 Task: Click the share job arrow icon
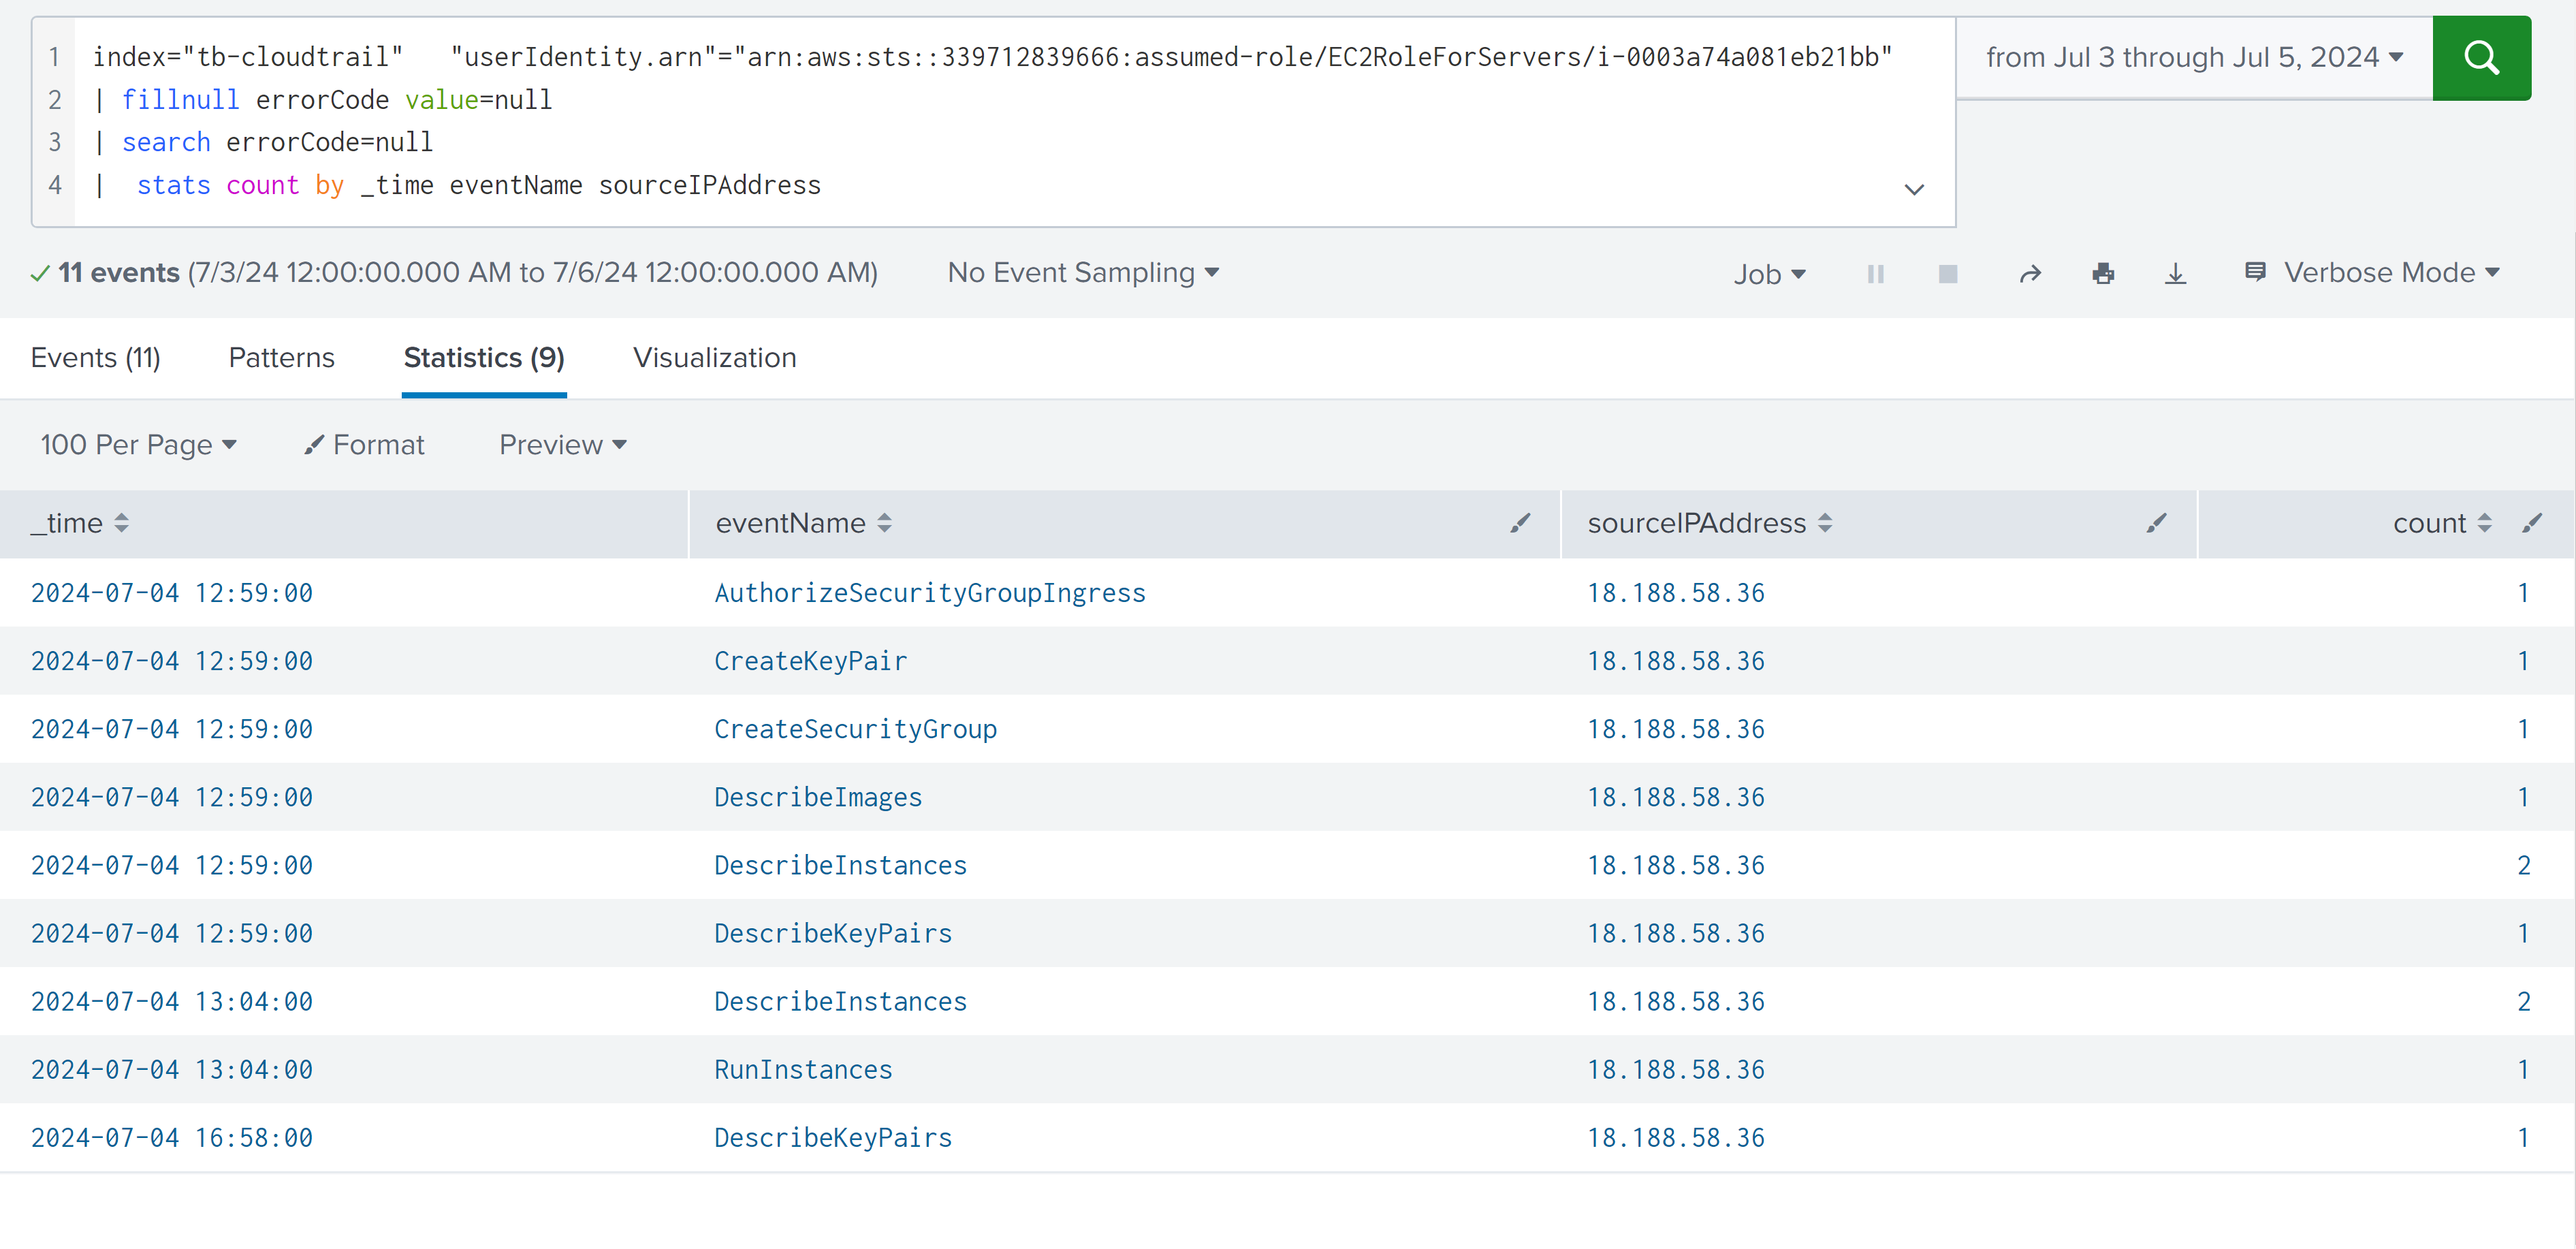point(2029,274)
